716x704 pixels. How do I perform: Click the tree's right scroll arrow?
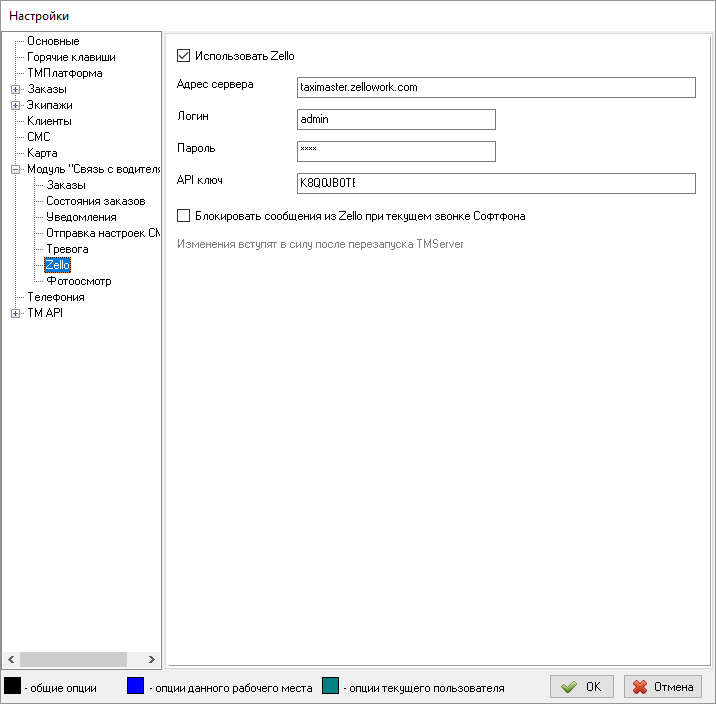pyautogui.click(x=152, y=659)
